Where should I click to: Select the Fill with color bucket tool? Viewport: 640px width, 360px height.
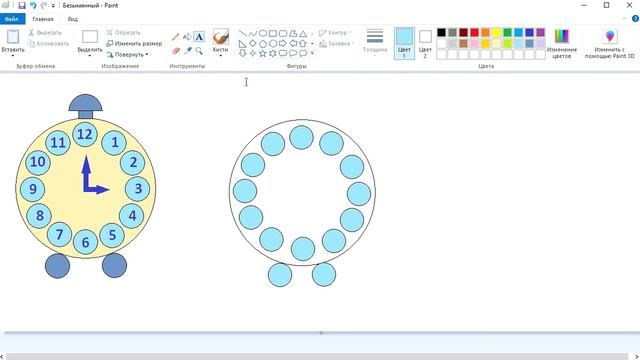tap(187, 37)
